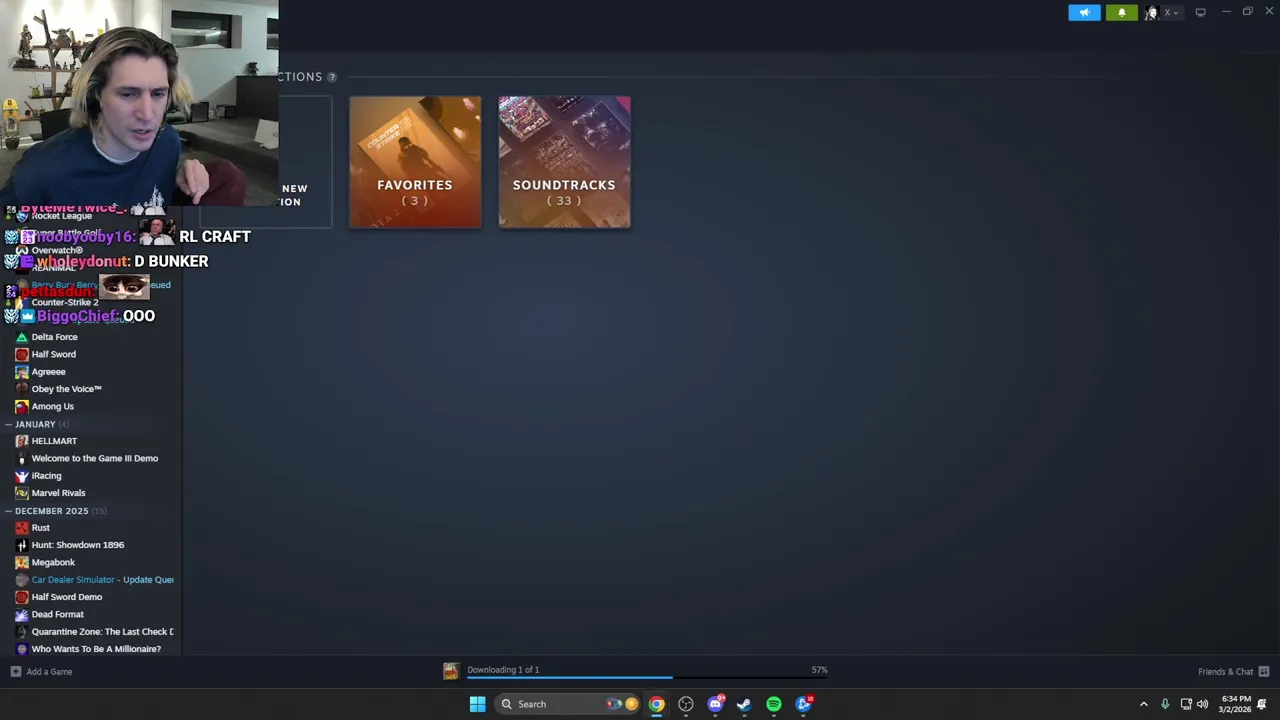Click Megabonk game icon
Screen dimensions: 1280x720
coord(22,562)
